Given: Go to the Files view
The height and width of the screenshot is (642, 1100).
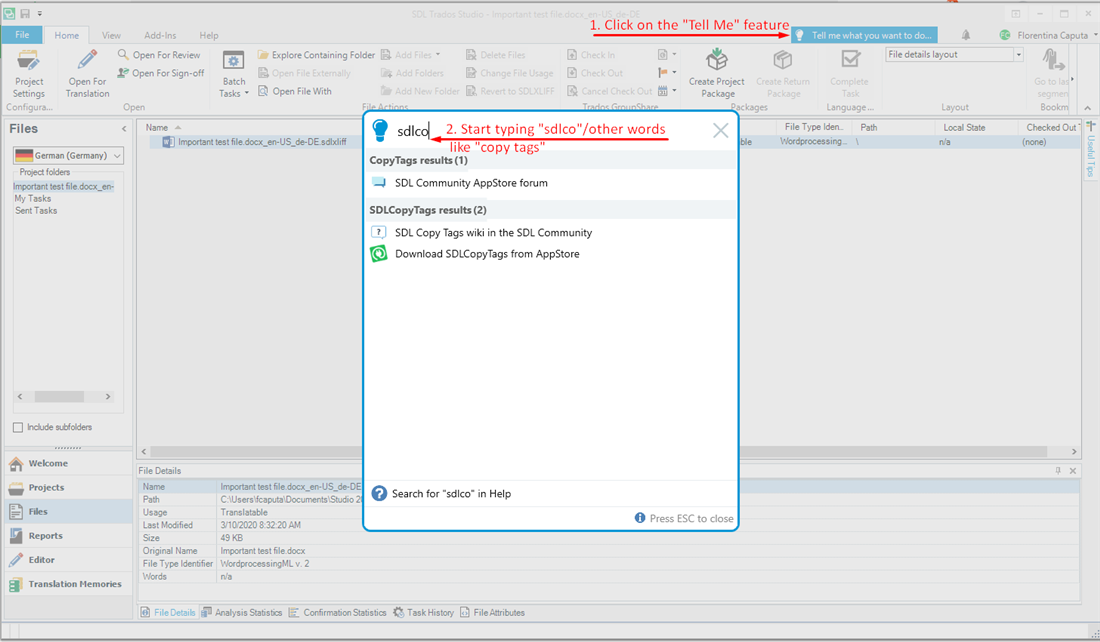Looking at the screenshot, I should pos(68,511).
